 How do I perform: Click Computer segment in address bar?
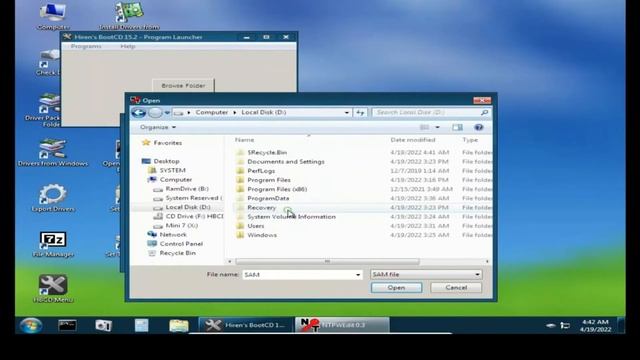(x=211, y=112)
